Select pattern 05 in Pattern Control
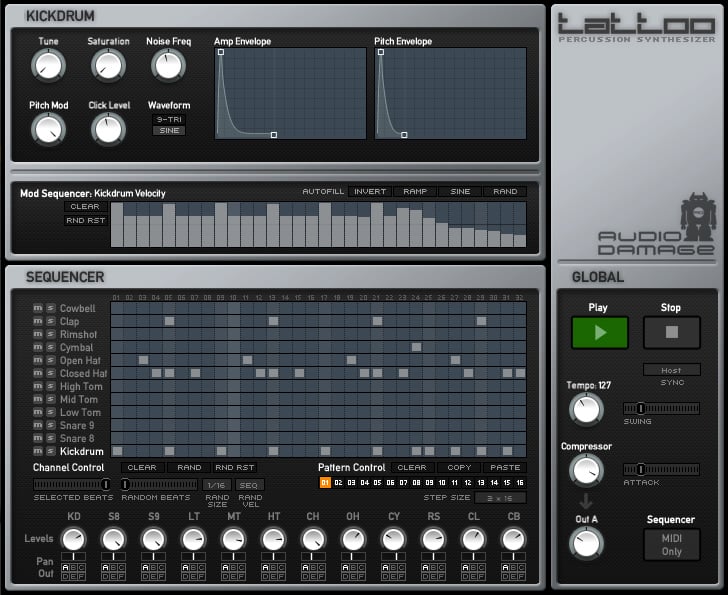The width and height of the screenshot is (728, 595). coord(377,483)
